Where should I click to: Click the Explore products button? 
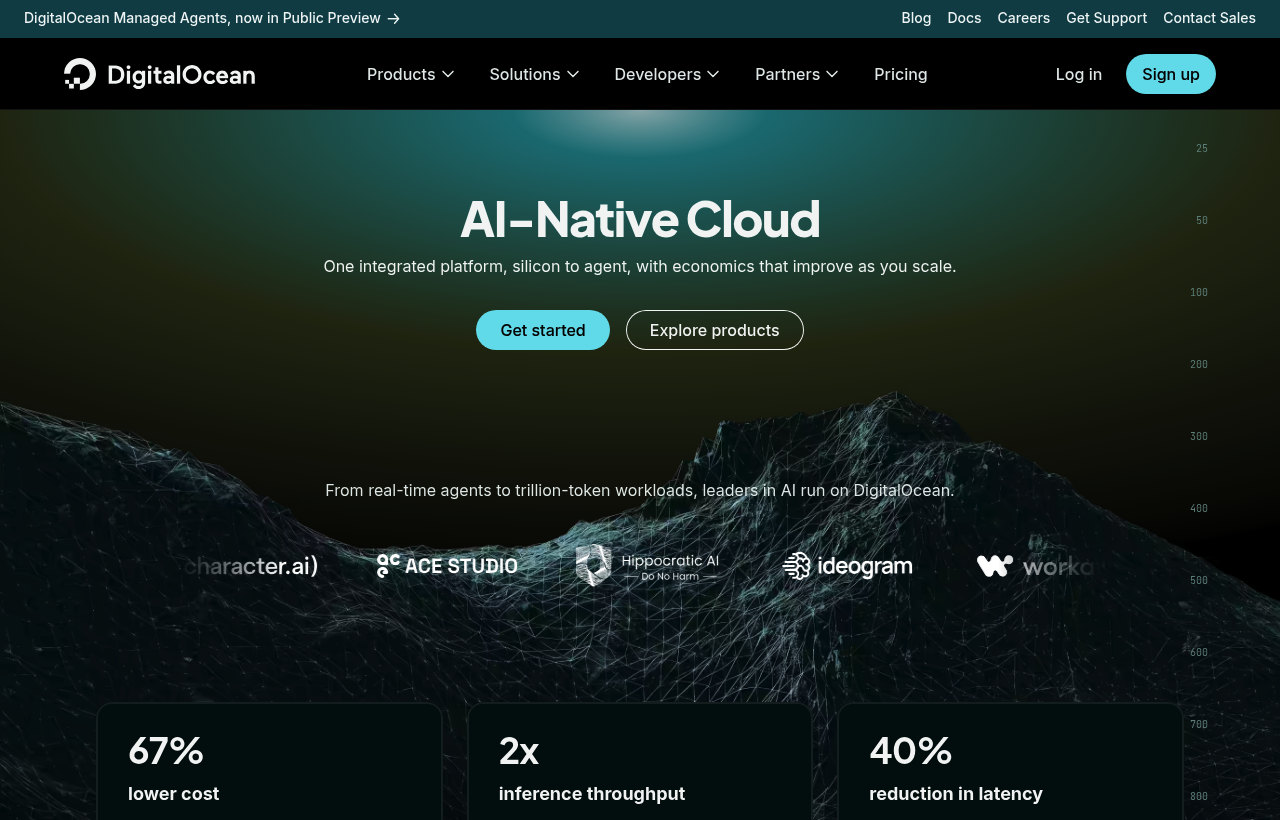(x=715, y=330)
